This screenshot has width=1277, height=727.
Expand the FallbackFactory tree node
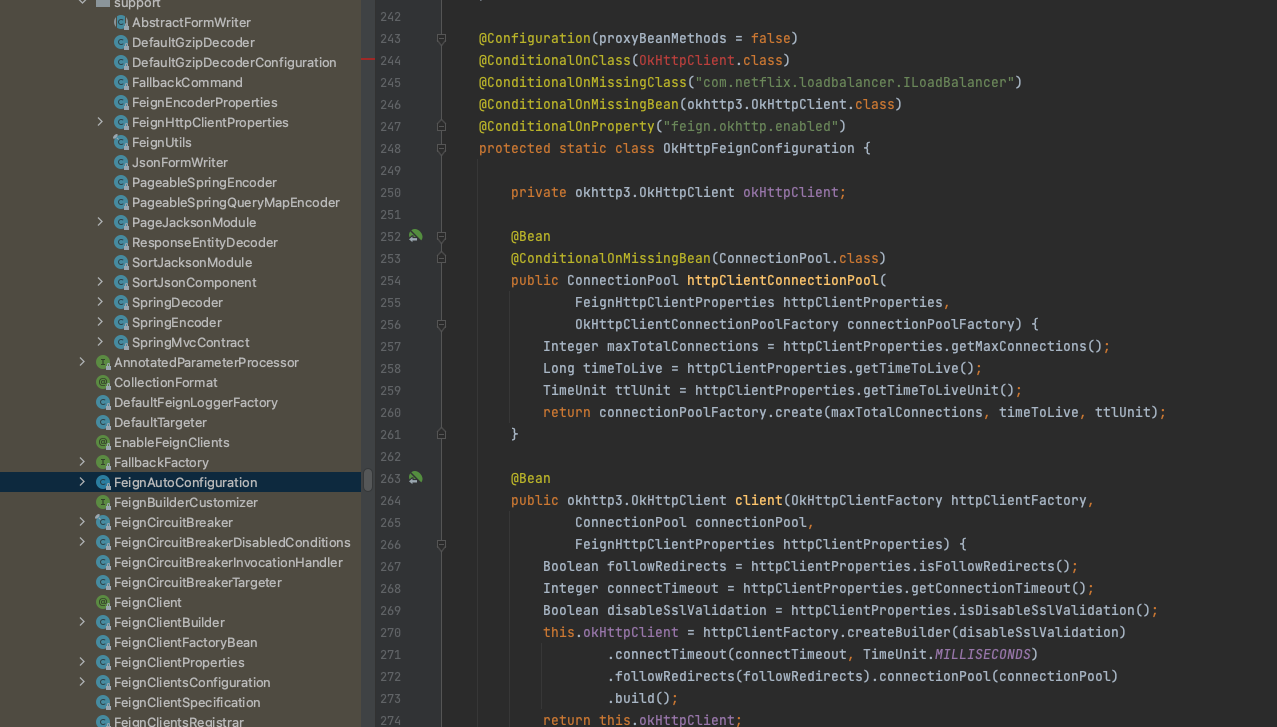(x=82, y=462)
